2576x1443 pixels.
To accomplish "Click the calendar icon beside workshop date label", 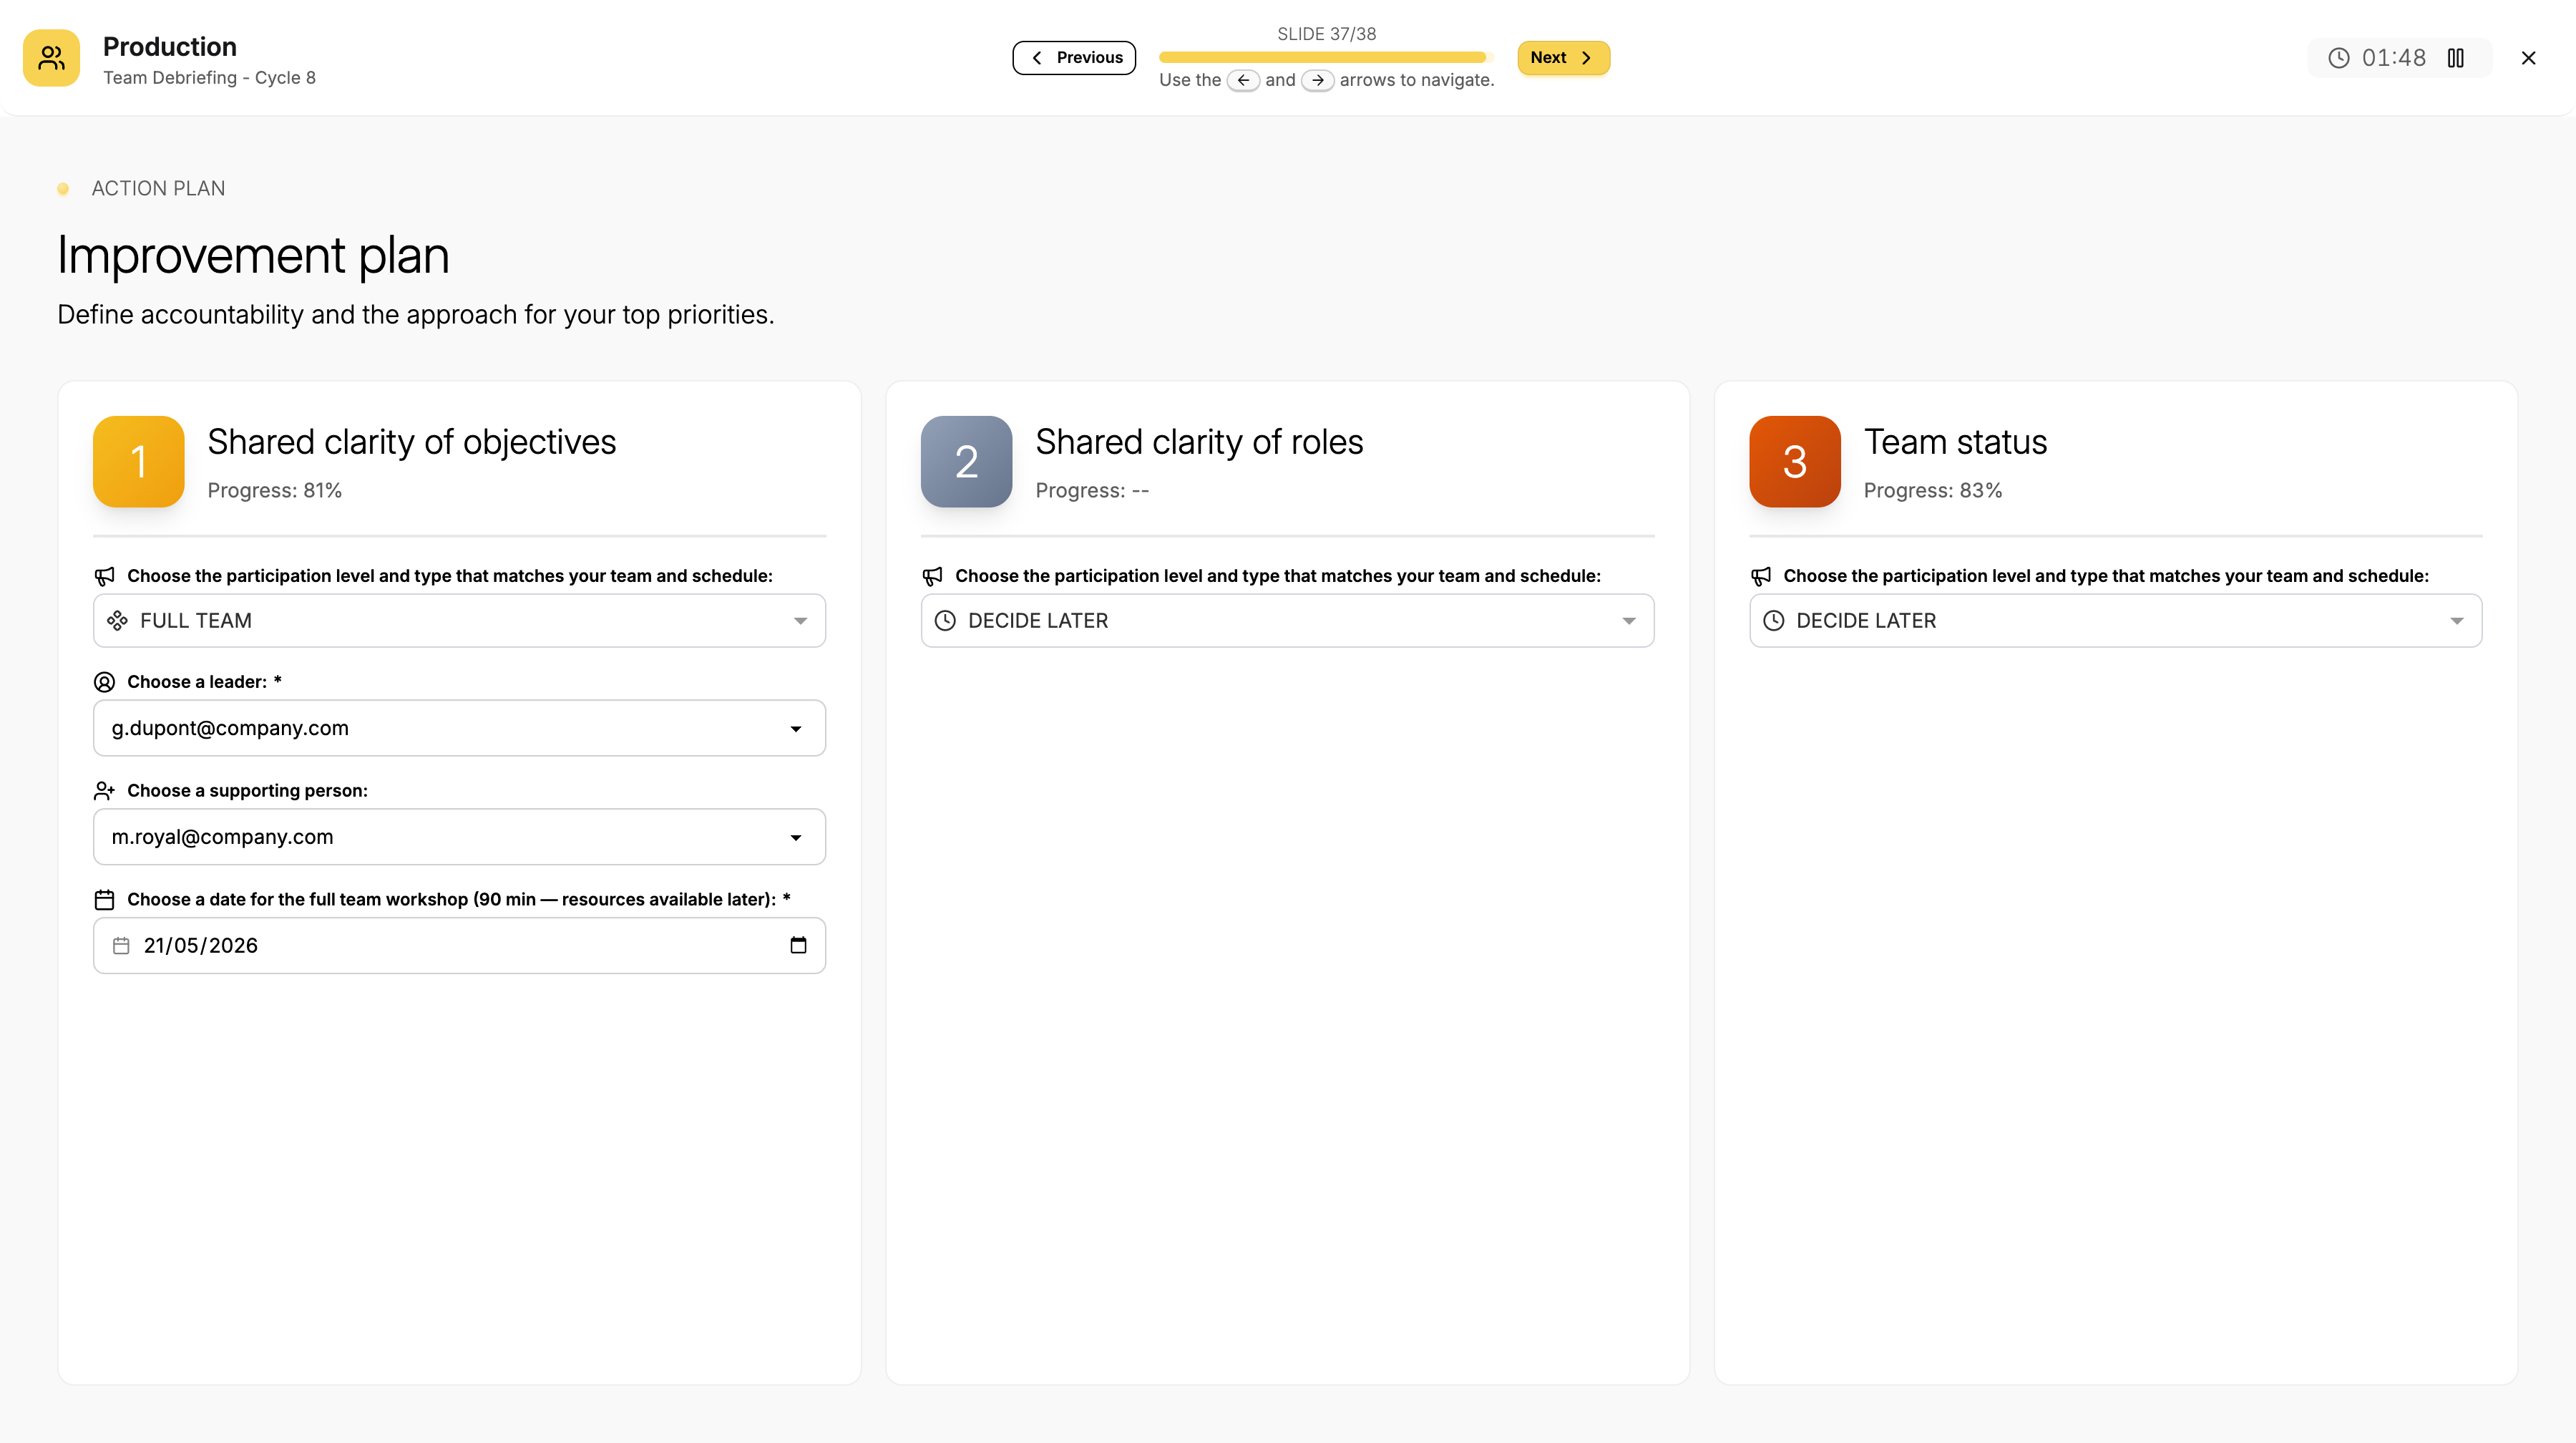I will pyautogui.click(x=104, y=900).
